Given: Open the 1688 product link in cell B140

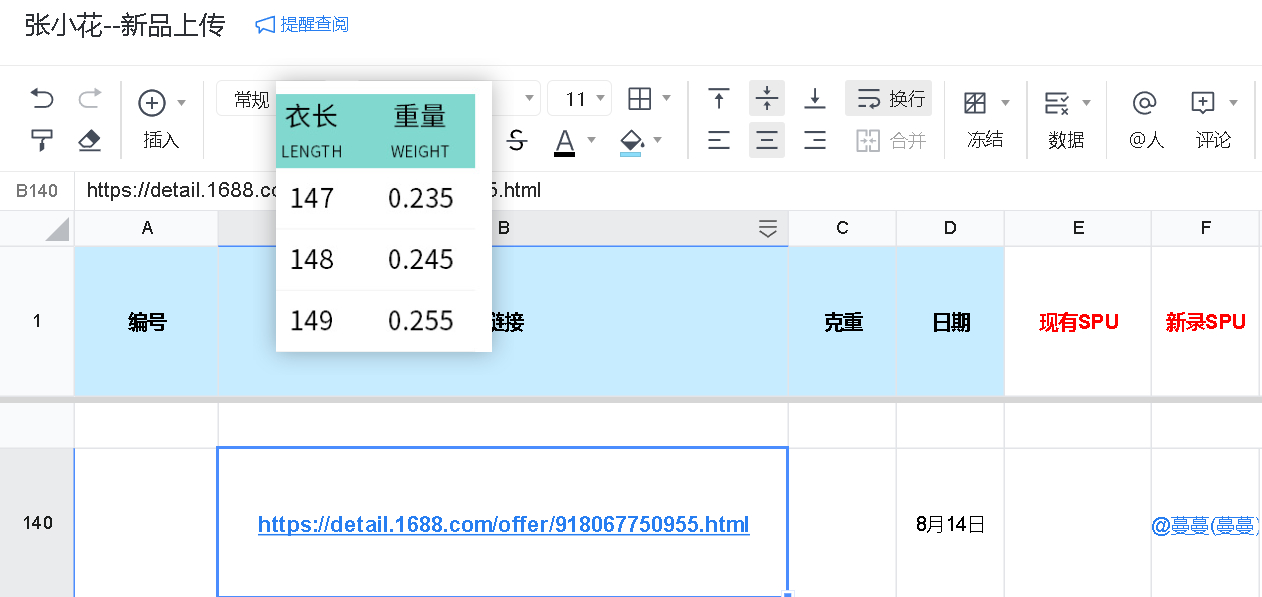Looking at the screenshot, I should coord(503,524).
